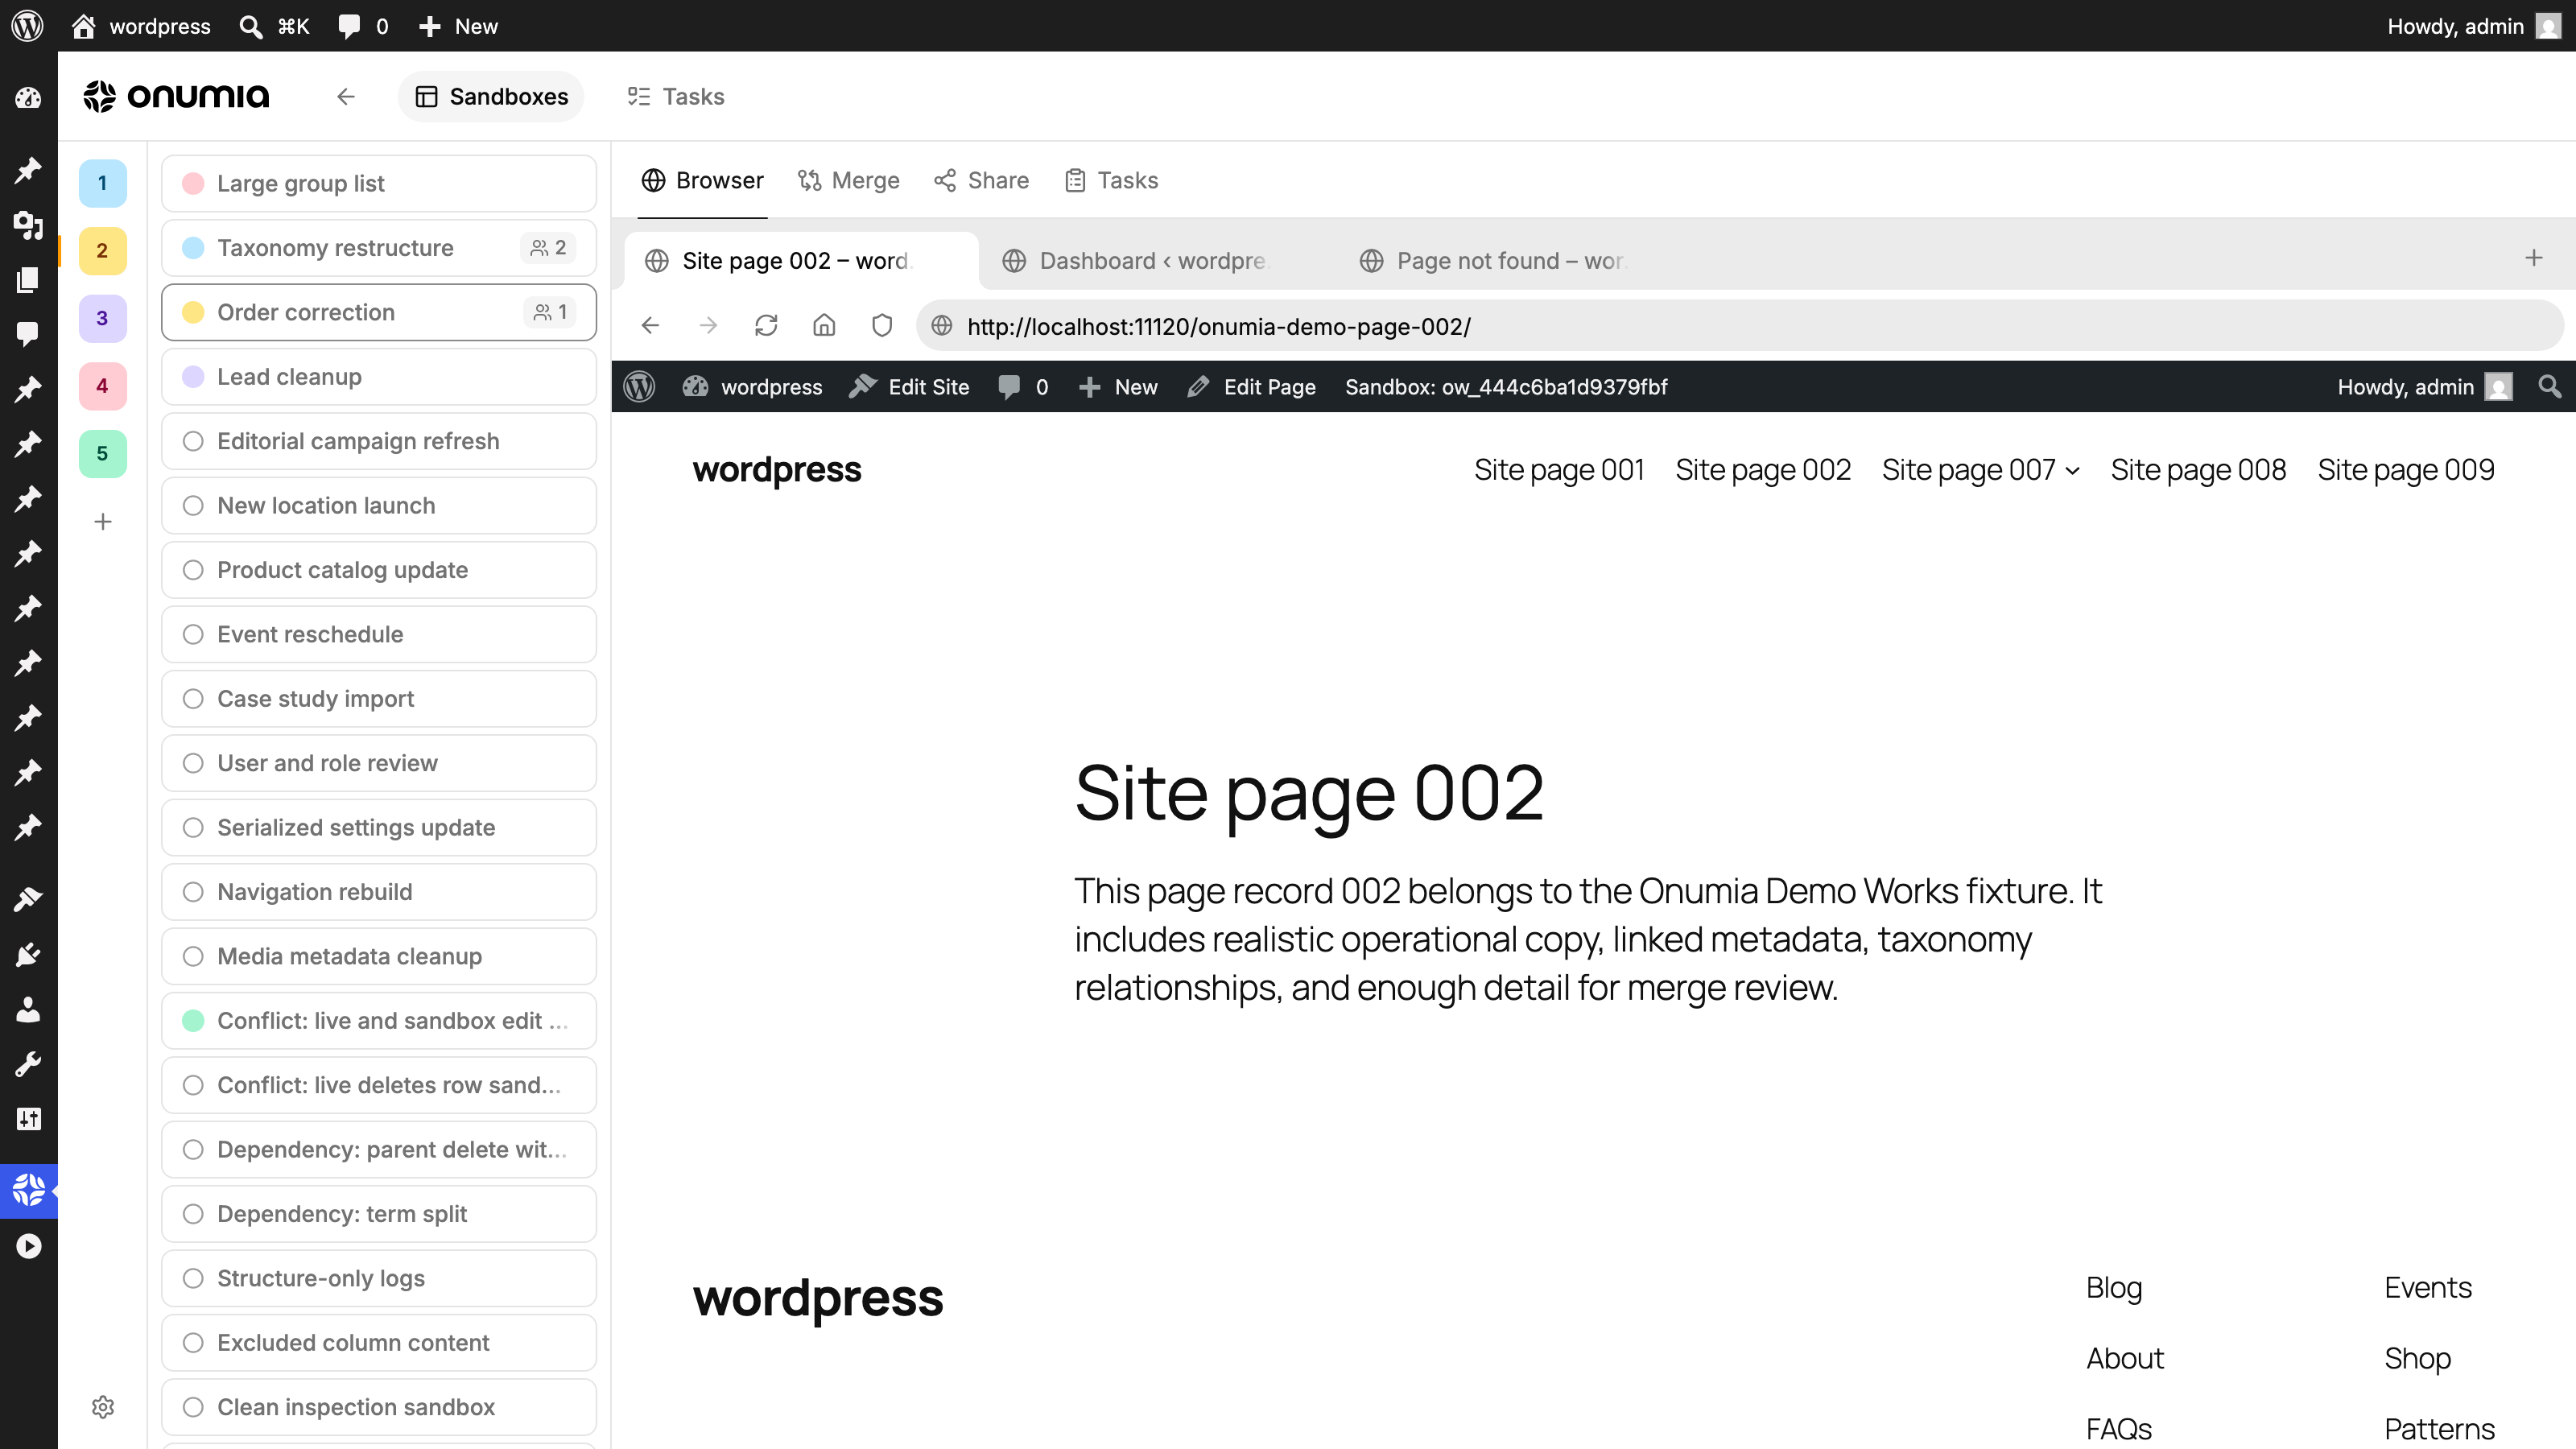Viewport: 2576px width, 1449px height.
Task: Select workspace 3 purple swatch
Action: tap(103, 318)
